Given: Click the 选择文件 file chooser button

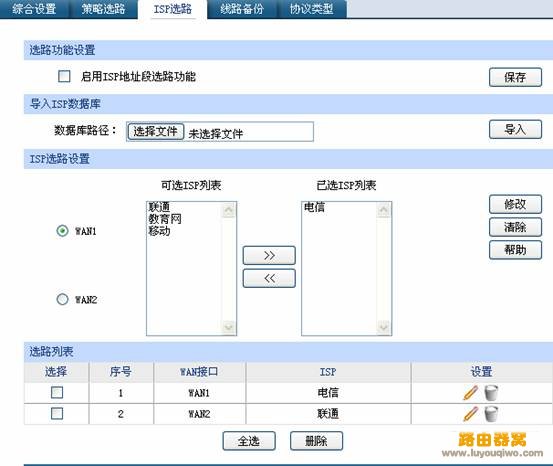Looking at the screenshot, I should tap(155, 132).
